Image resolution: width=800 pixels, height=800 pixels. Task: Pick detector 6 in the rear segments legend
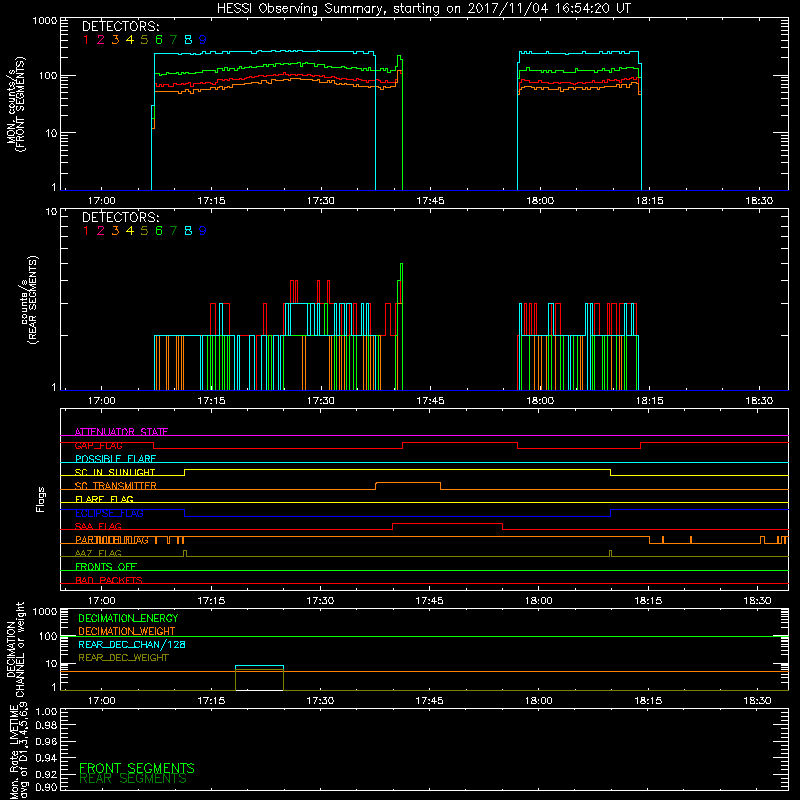tap(159, 231)
